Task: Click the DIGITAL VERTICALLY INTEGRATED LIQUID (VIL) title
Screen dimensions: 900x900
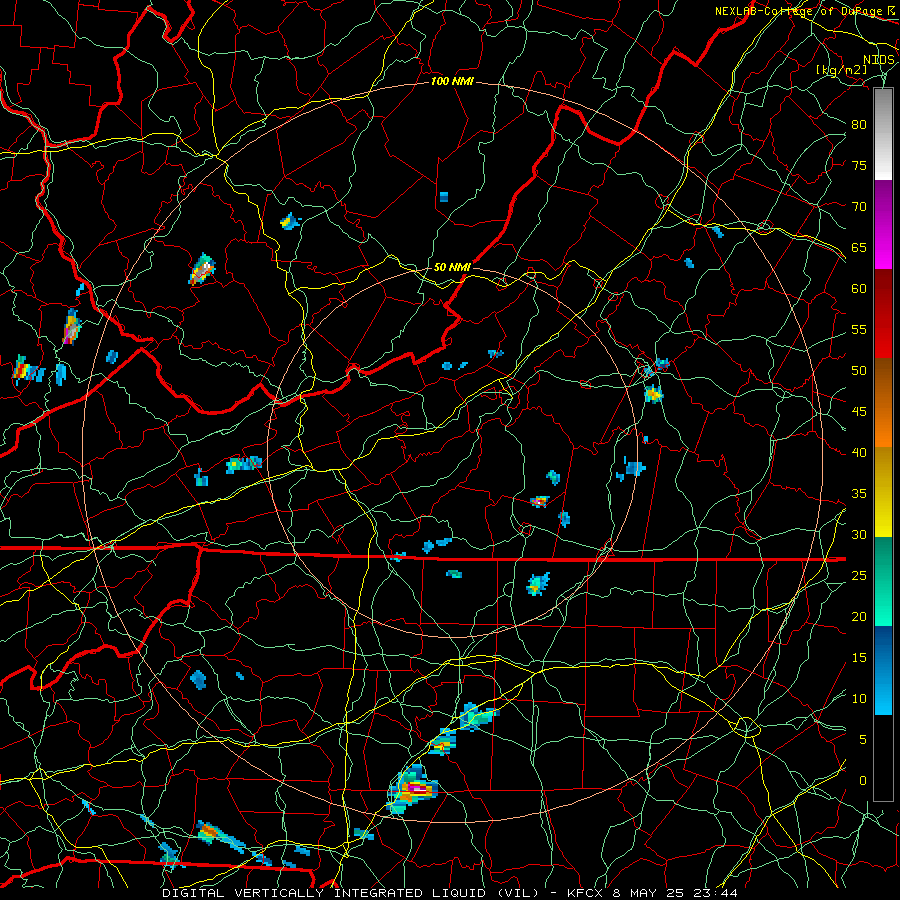Action: (351, 893)
